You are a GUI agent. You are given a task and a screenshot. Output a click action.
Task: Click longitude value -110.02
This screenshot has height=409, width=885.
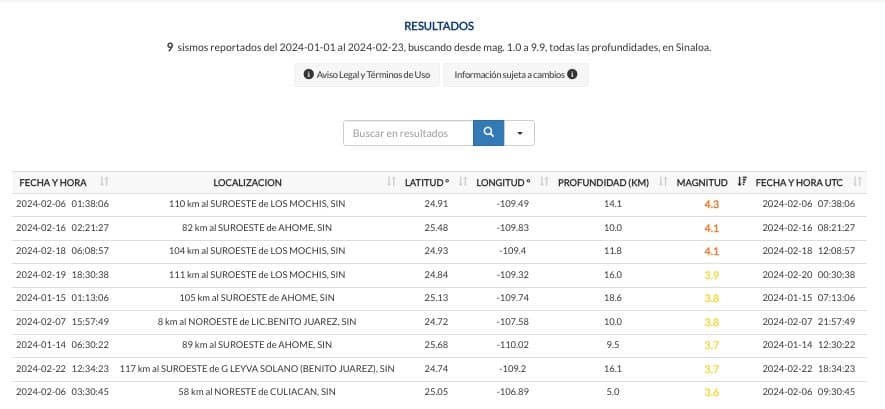(512, 344)
